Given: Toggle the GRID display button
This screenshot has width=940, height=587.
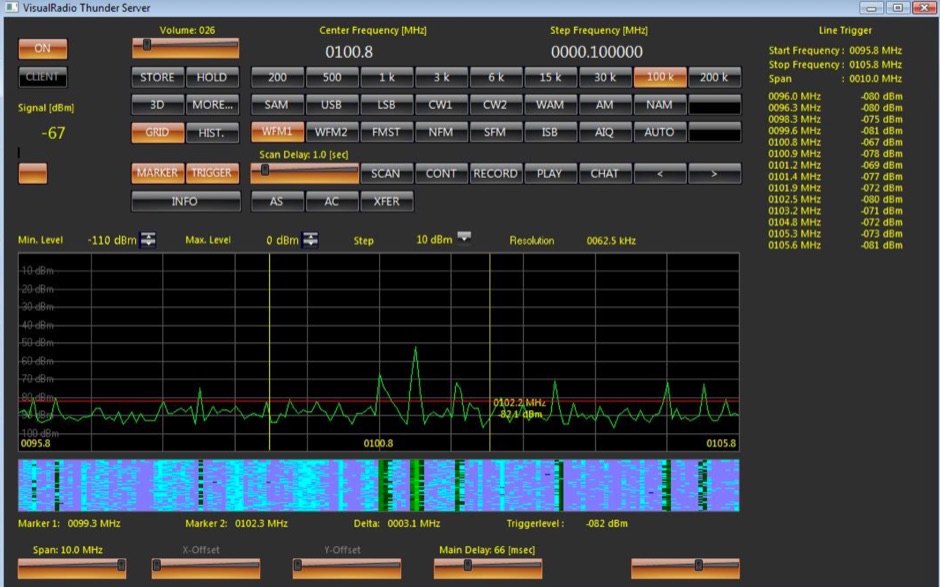Looking at the screenshot, I should point(157,133).
